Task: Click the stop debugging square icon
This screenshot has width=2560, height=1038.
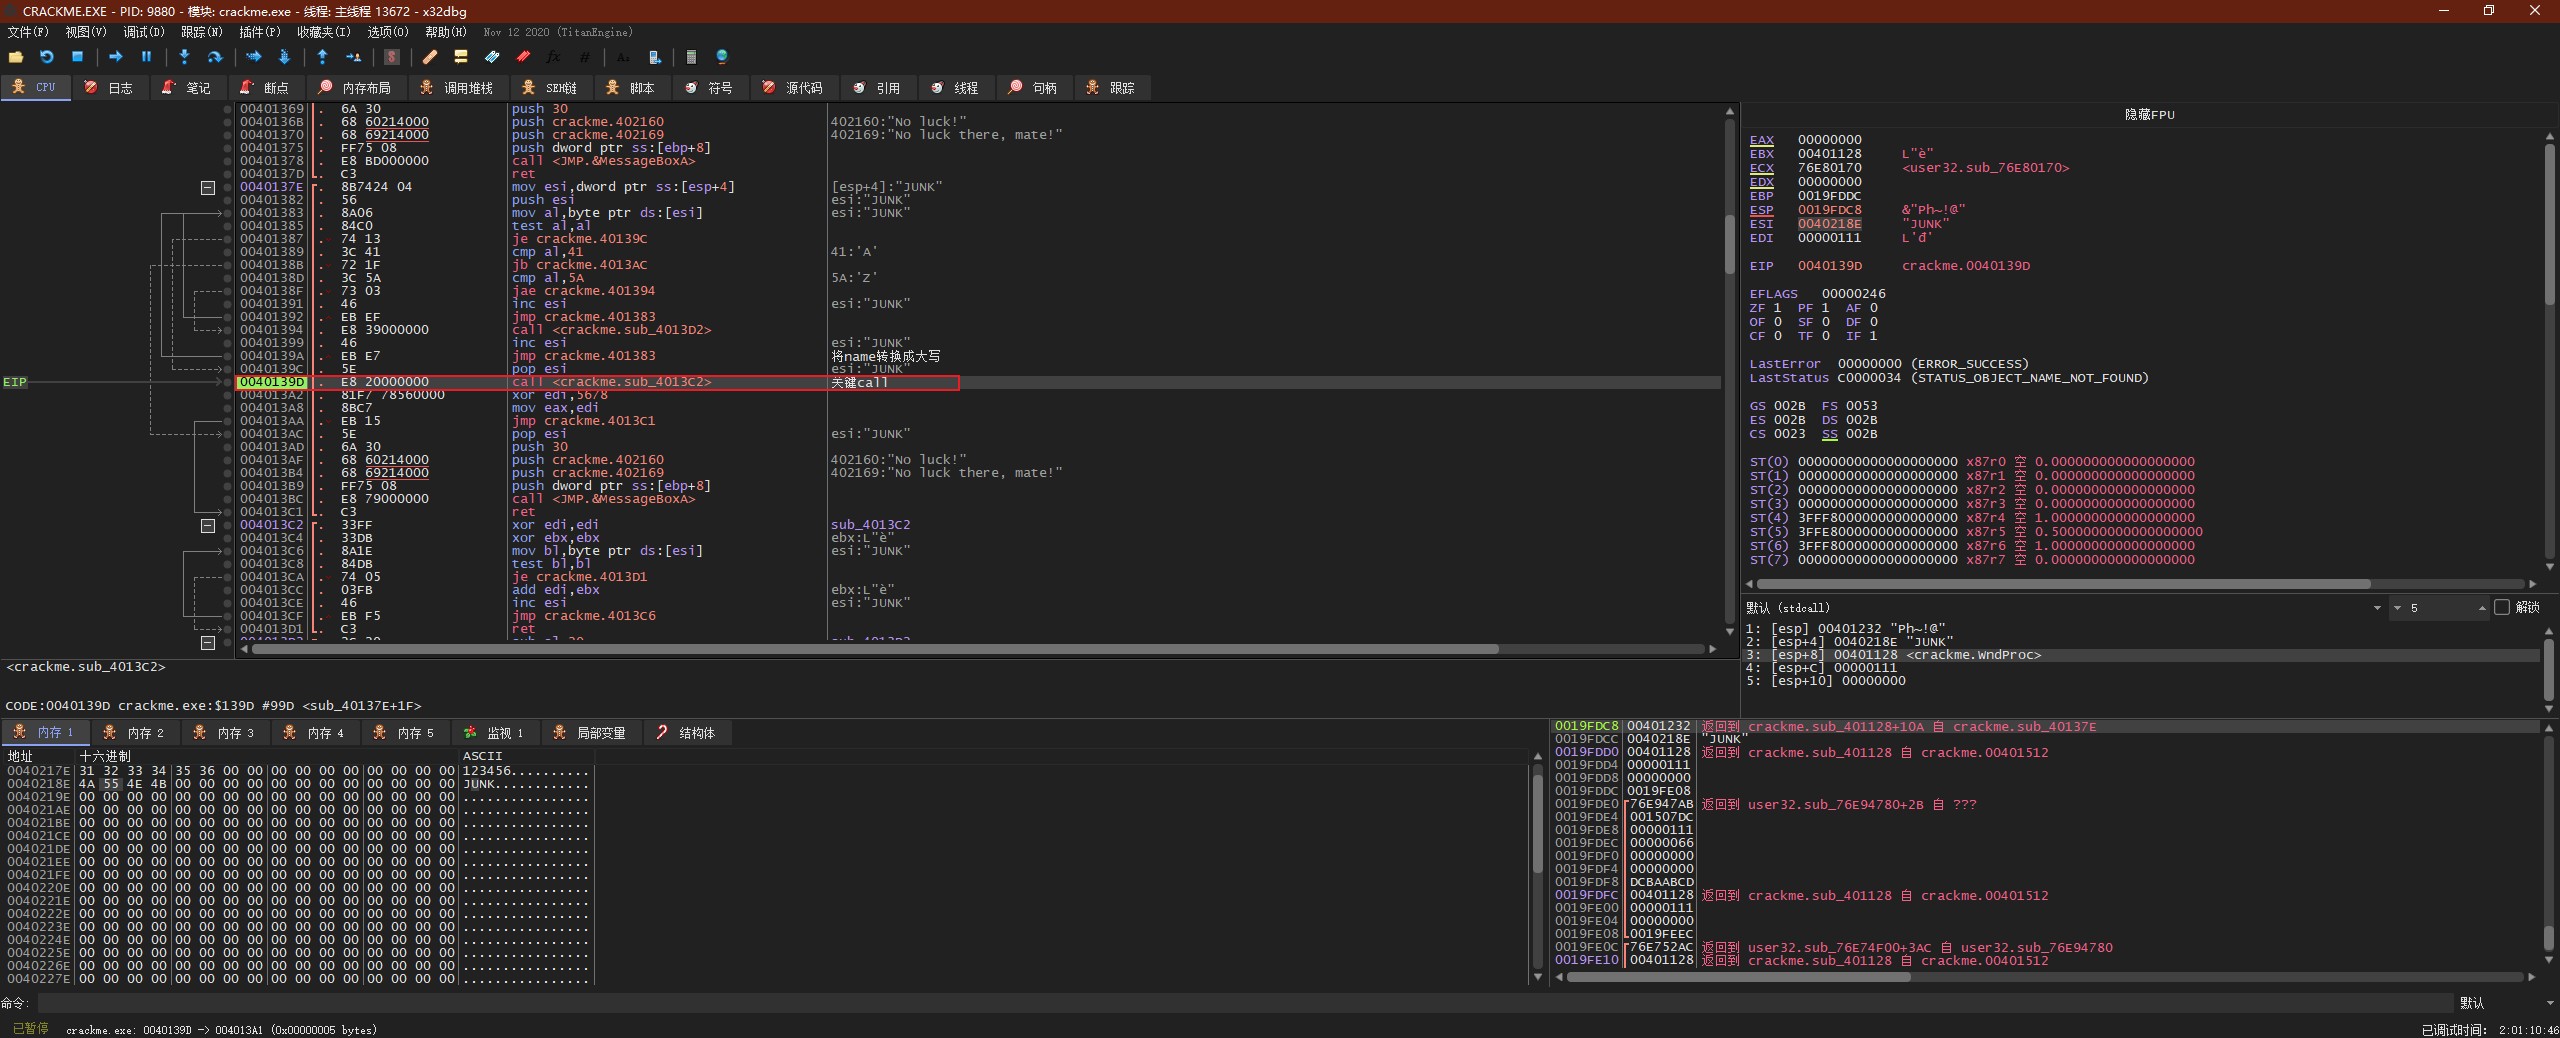Action: click(x=77, y=57)
